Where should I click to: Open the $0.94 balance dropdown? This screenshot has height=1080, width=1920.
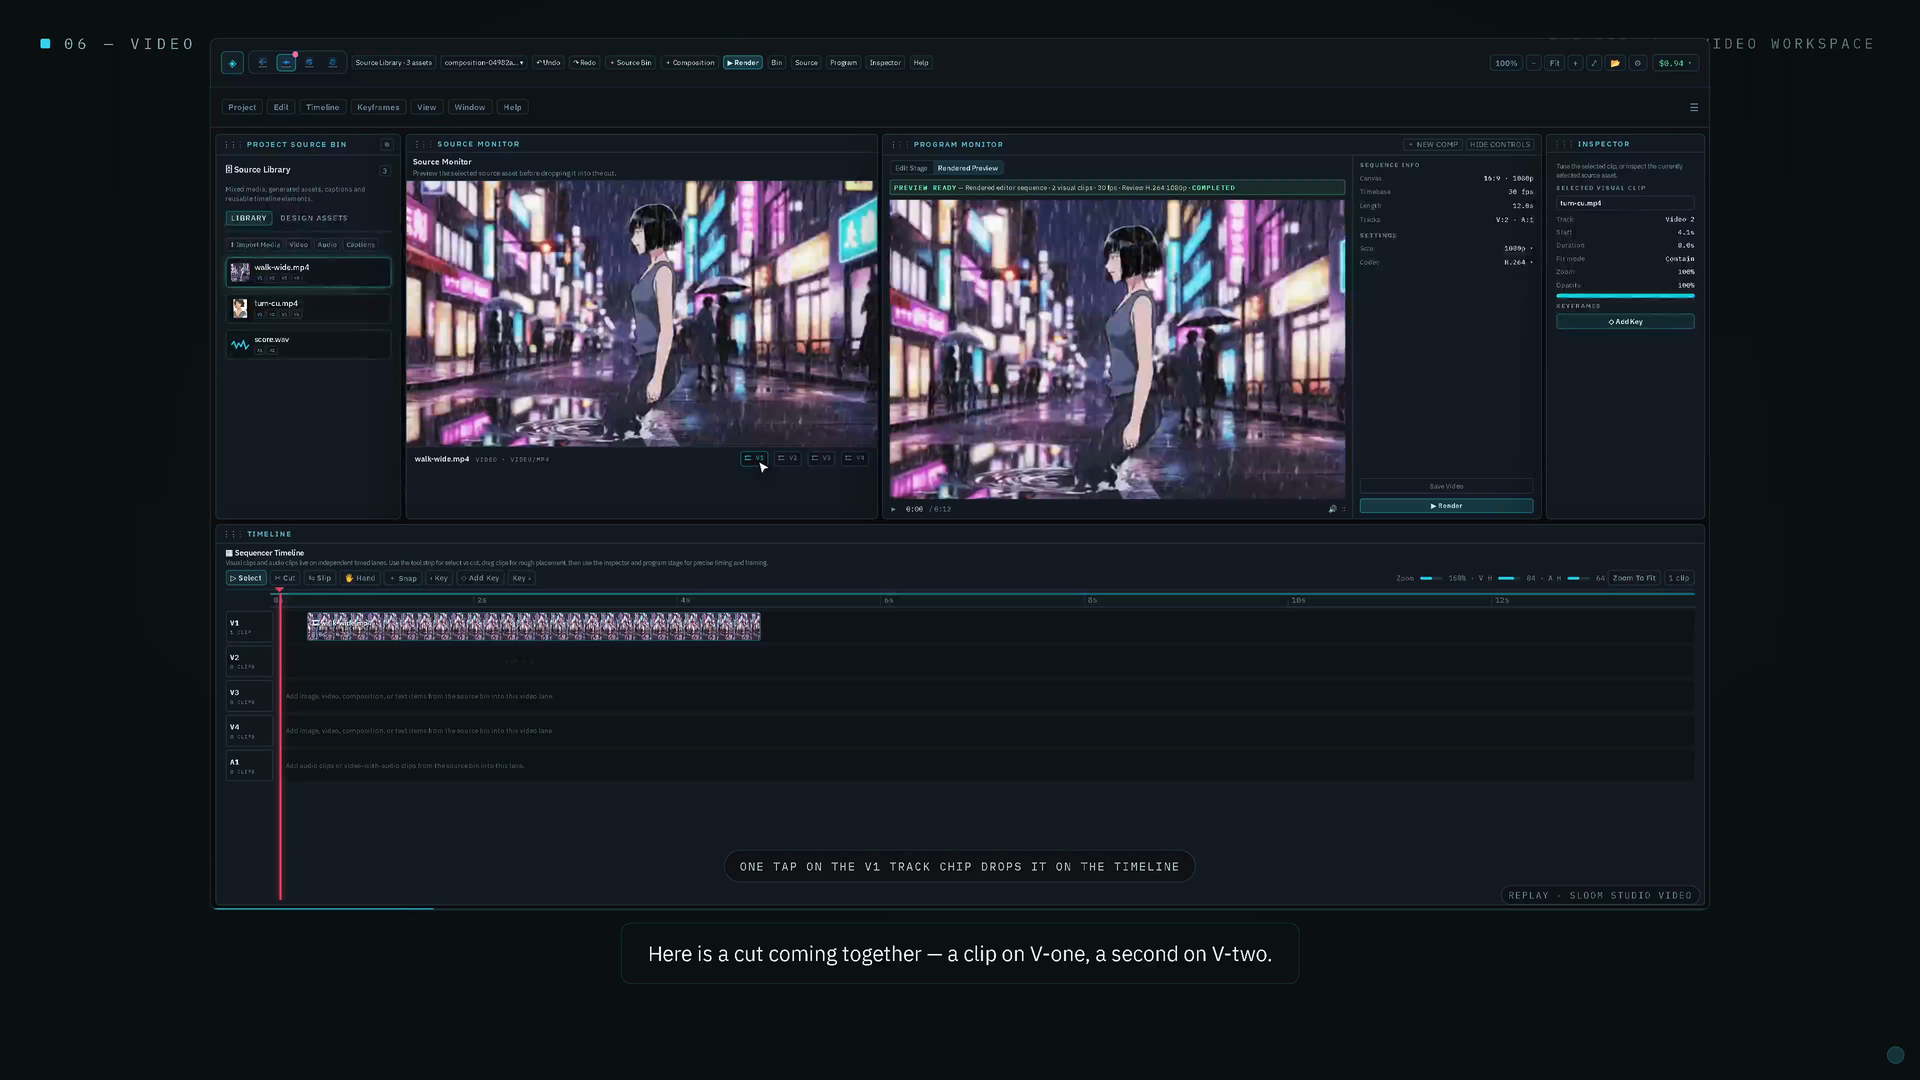tap(1675, 63)
